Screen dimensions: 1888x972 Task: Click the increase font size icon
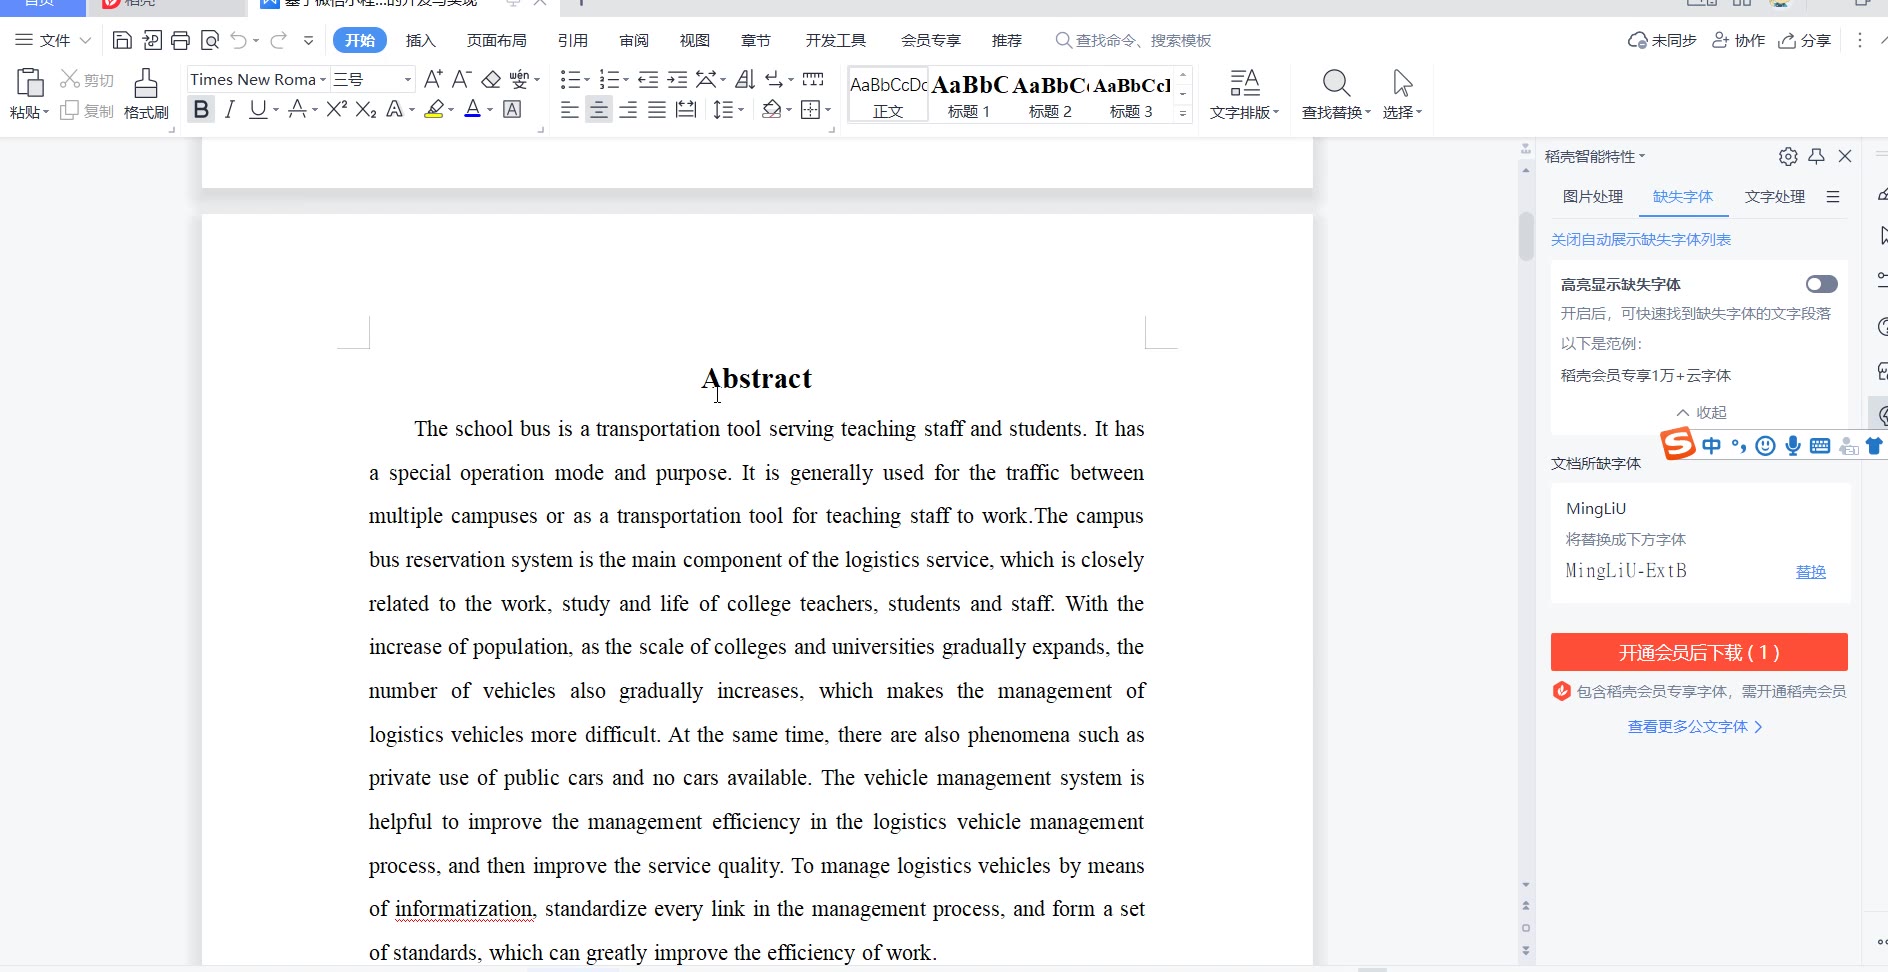[x=432, y=79]
